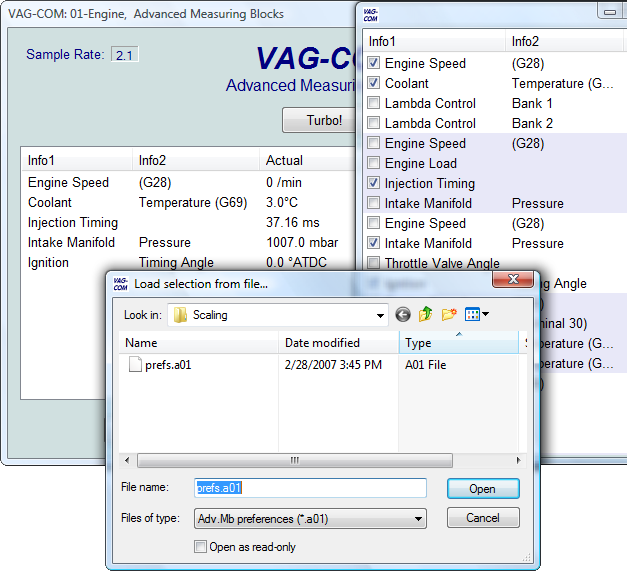627x571 pixels.
Task: Click horizontal scrollbar thumb in file list
Action: pos(295,460)
